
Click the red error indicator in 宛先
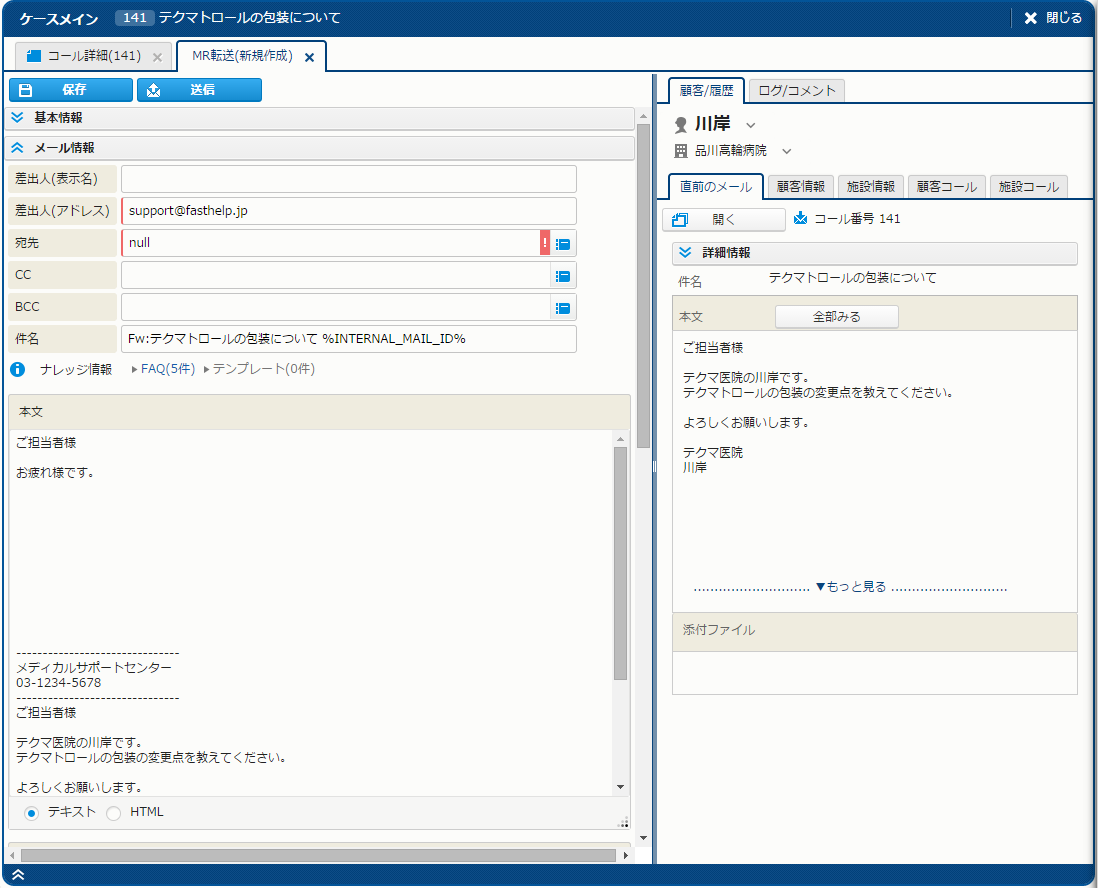tap(545, 243)
